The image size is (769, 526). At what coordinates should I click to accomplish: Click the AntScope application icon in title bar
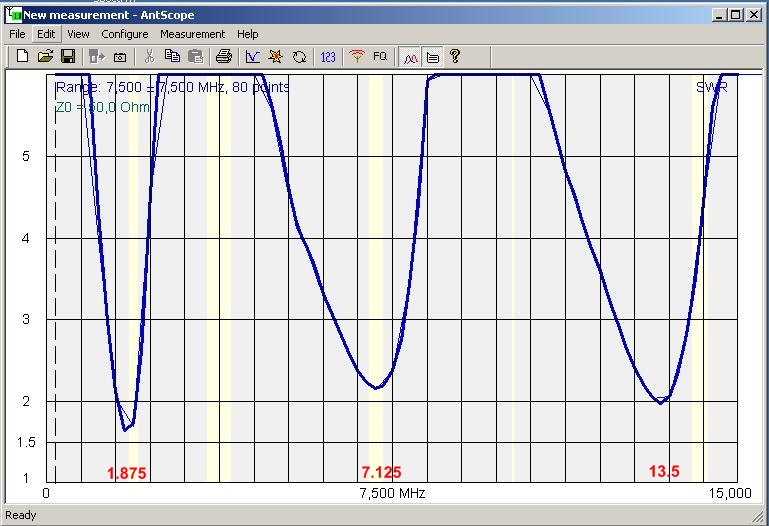click(x=14, y=14)
